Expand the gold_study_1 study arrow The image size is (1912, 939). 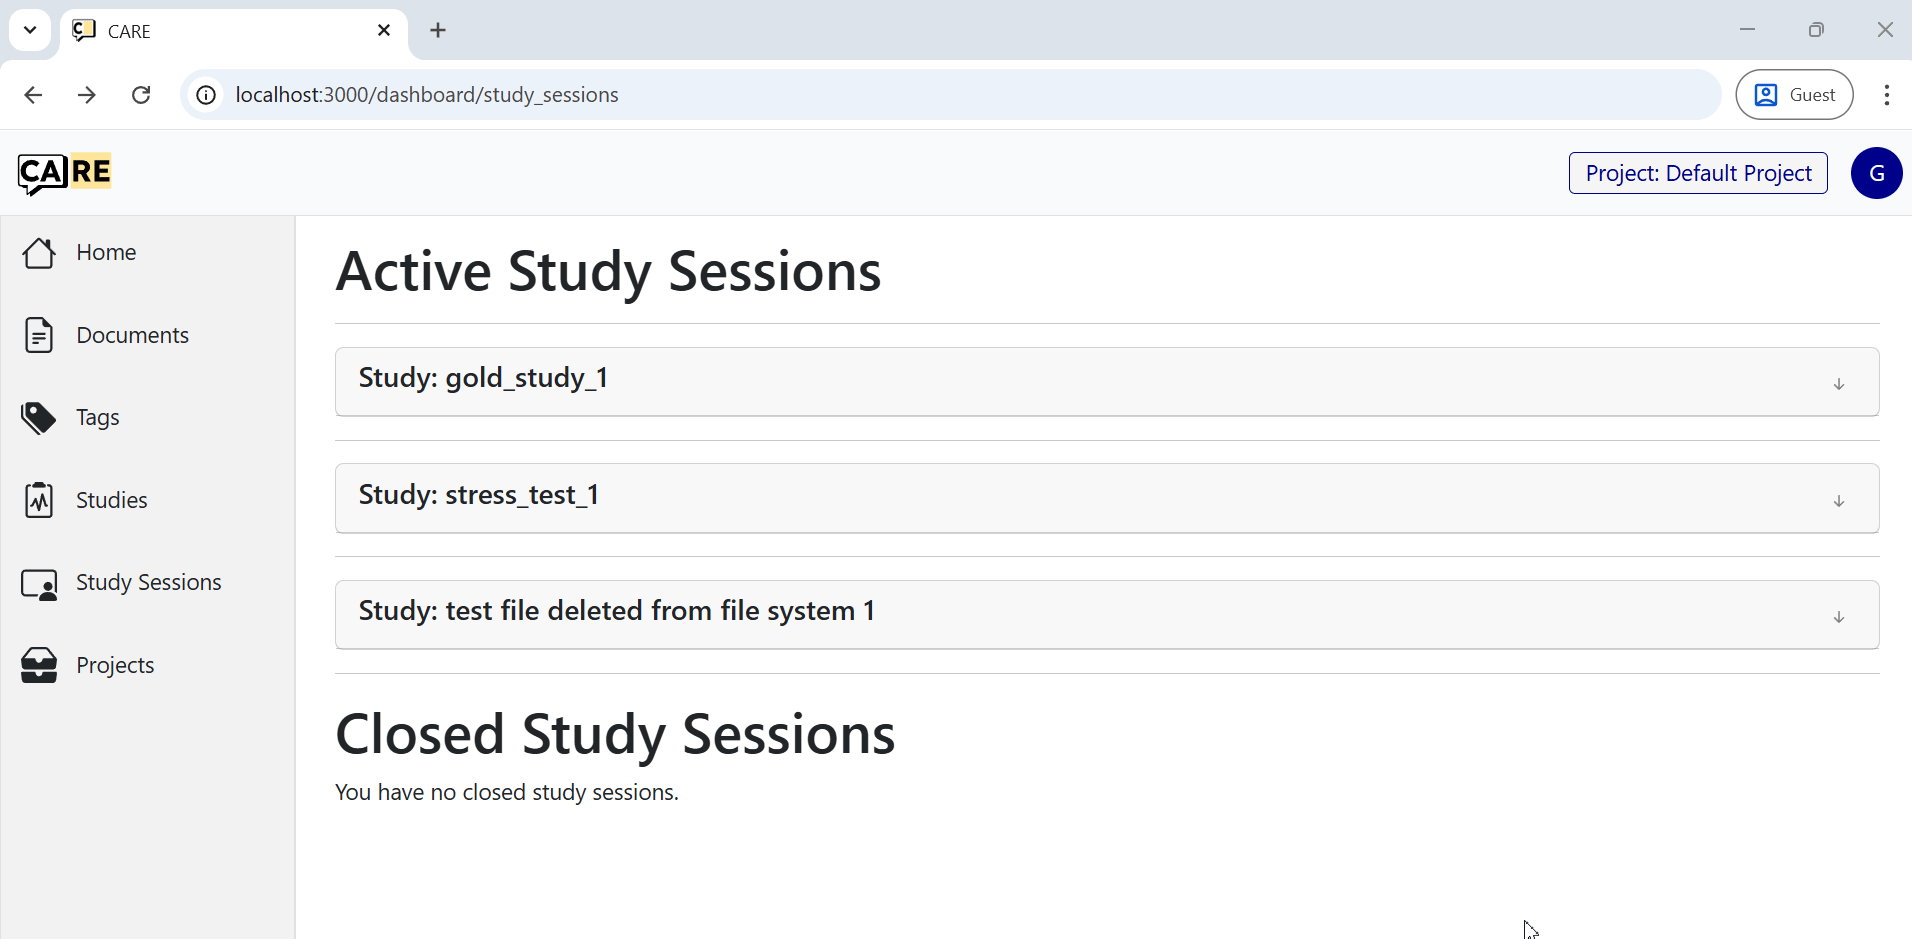1838,384
